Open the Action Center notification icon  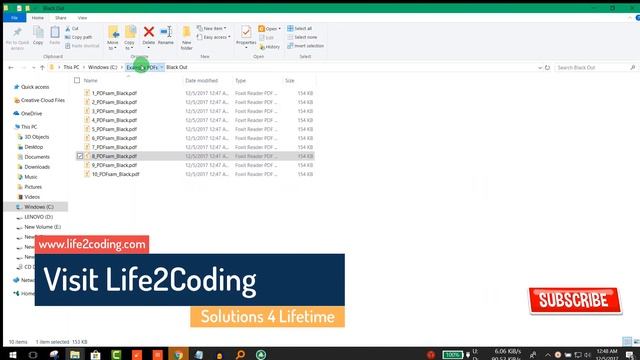[x=630, y=355]
